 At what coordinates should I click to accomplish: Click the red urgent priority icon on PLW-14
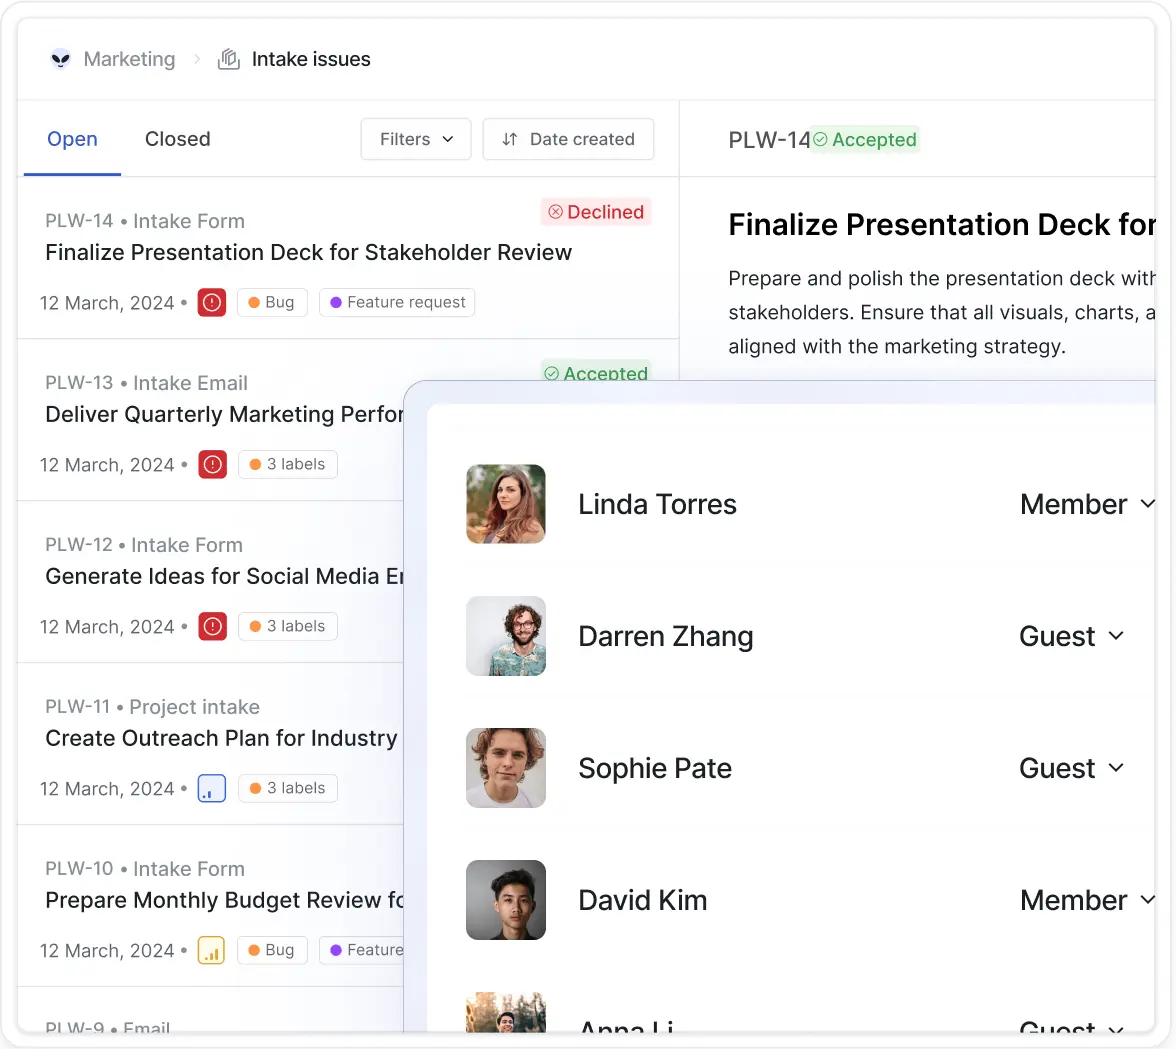coord(212,303)
